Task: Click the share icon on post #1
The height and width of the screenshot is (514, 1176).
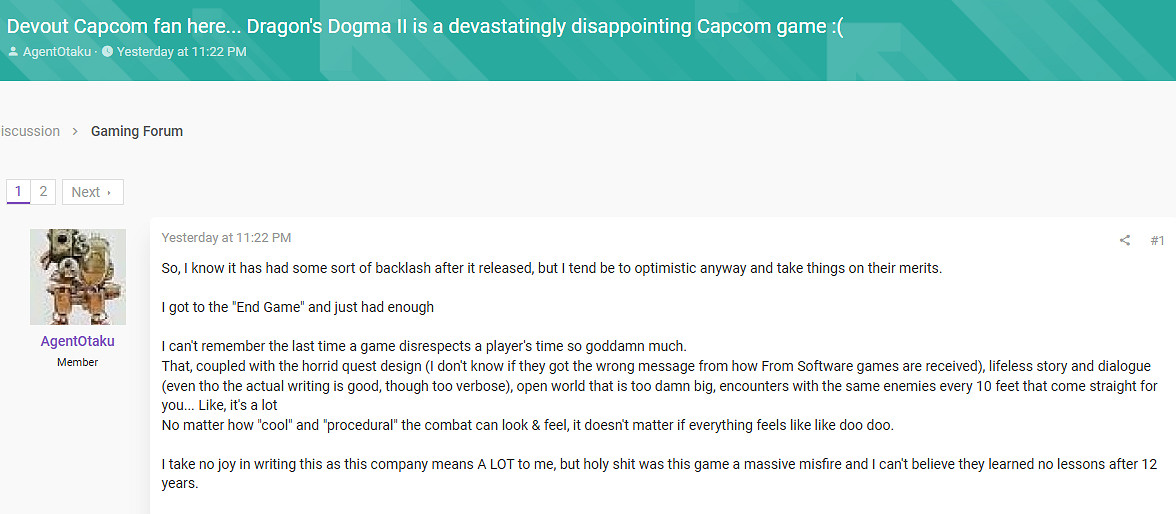Action: pos(1125,240)
